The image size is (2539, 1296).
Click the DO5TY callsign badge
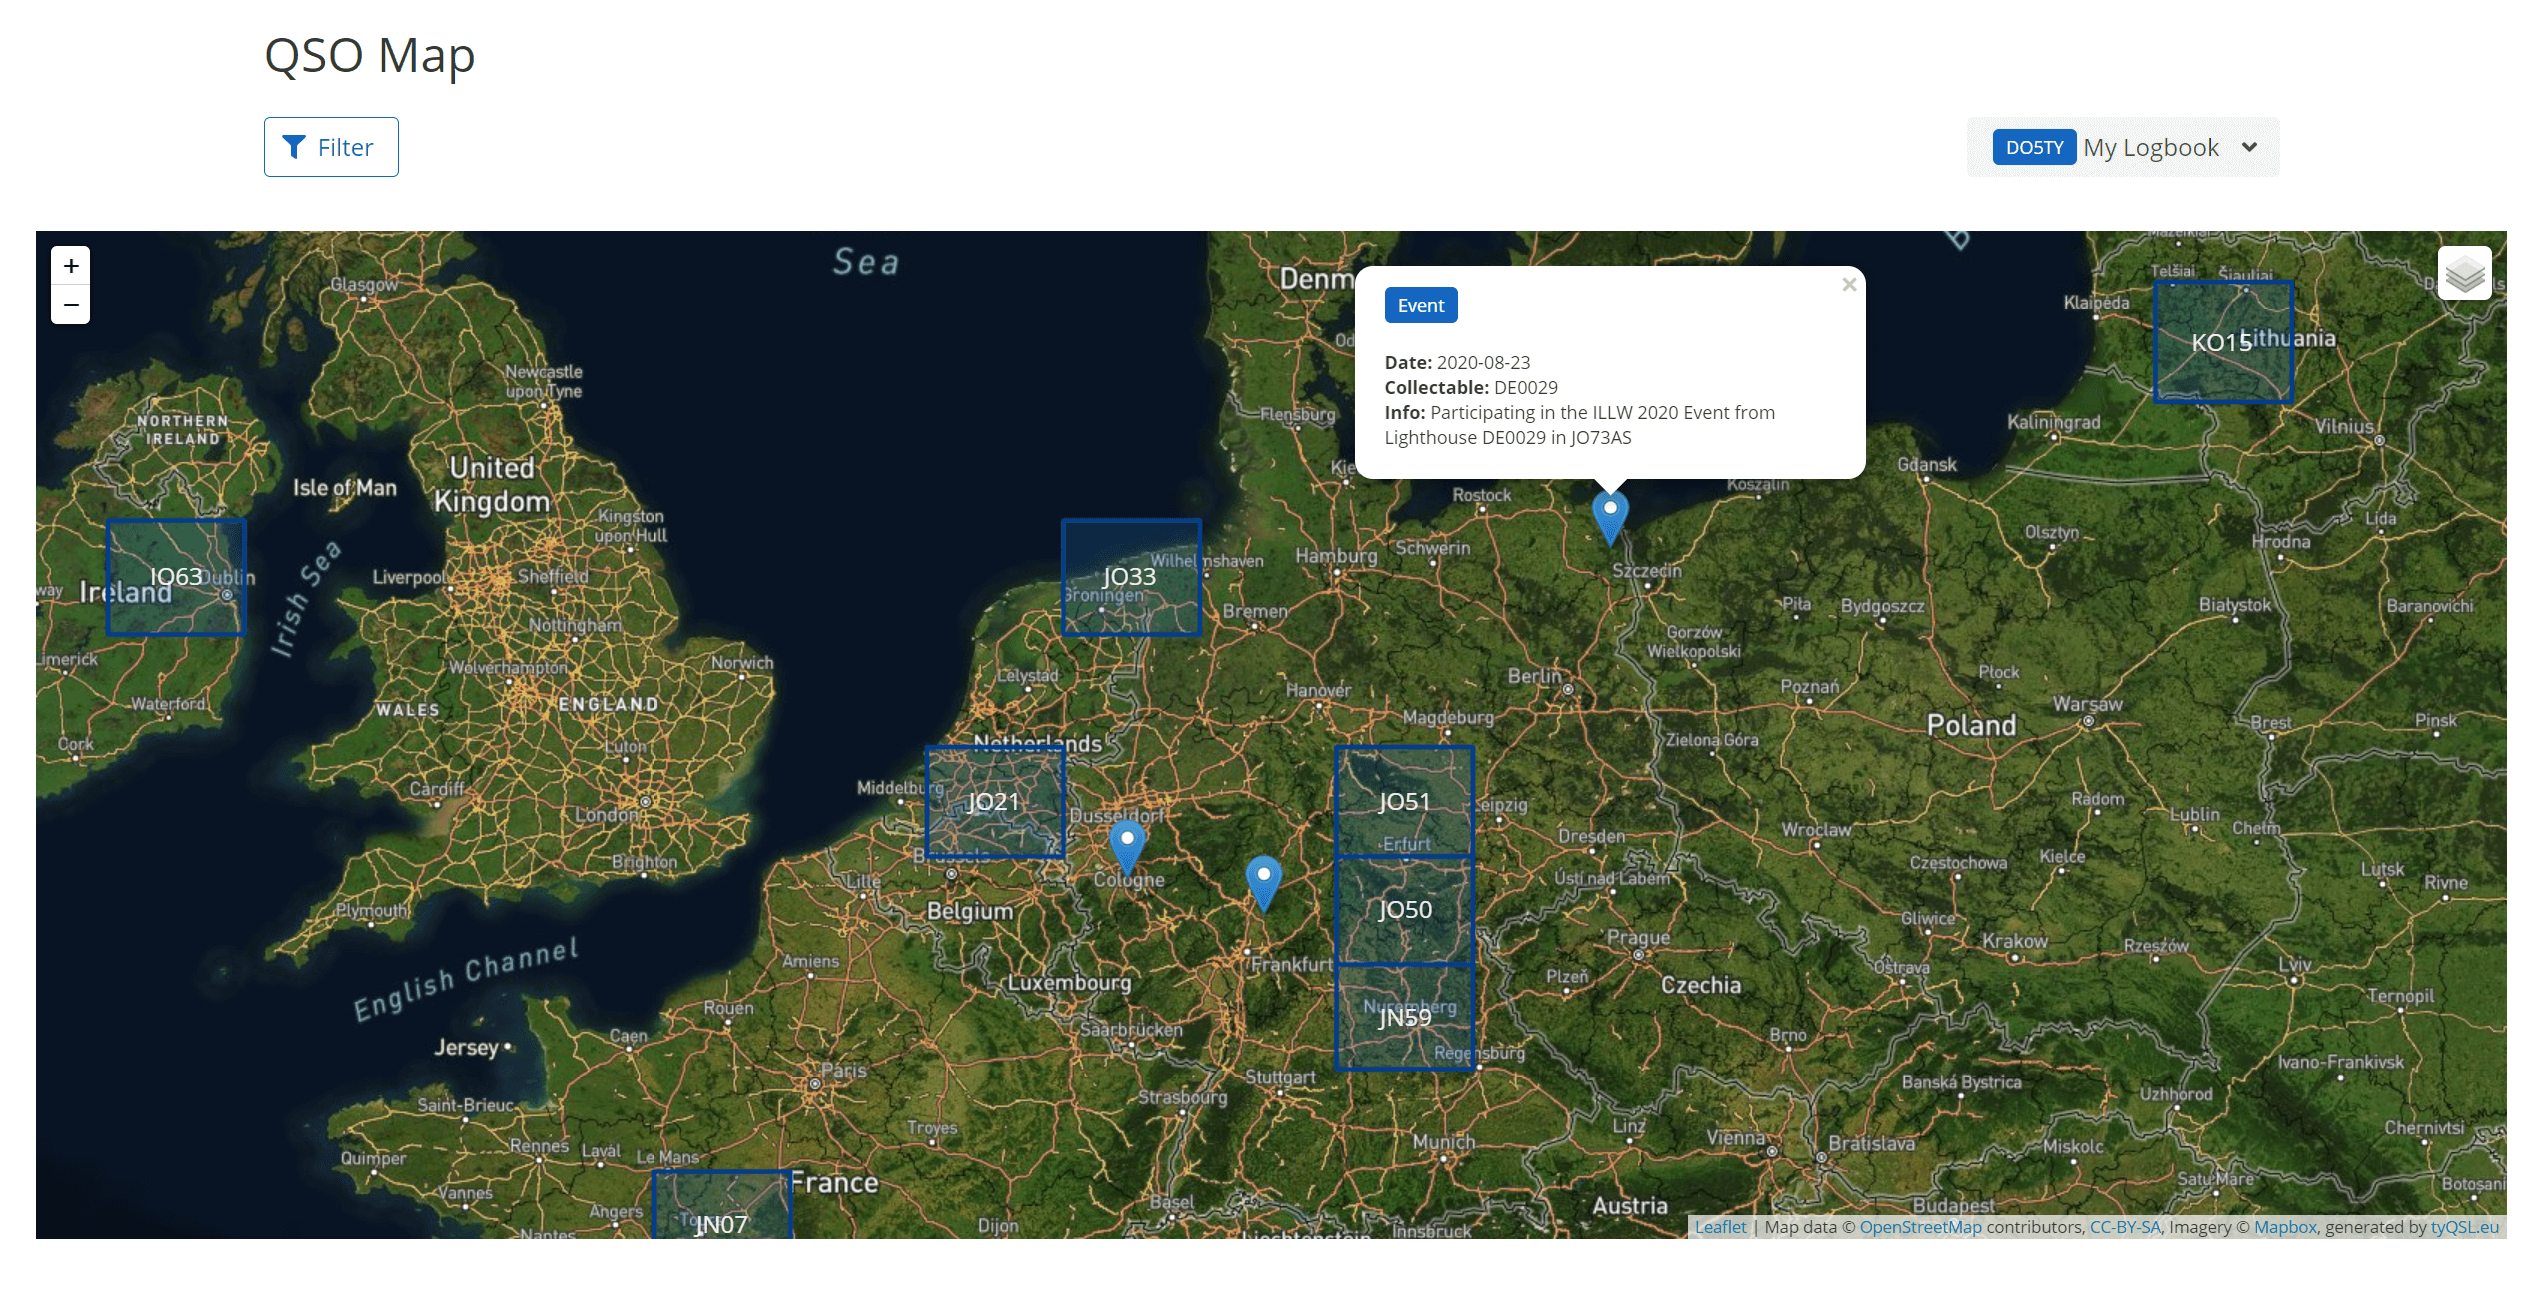pyautogui.click(x=2033, y=148)
